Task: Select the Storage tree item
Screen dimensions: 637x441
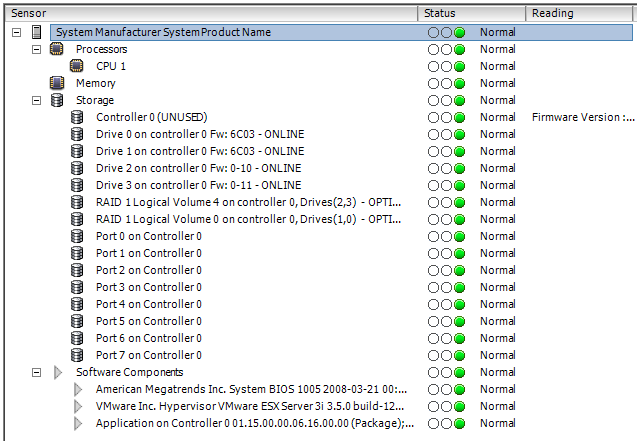Action: (95, 101)
